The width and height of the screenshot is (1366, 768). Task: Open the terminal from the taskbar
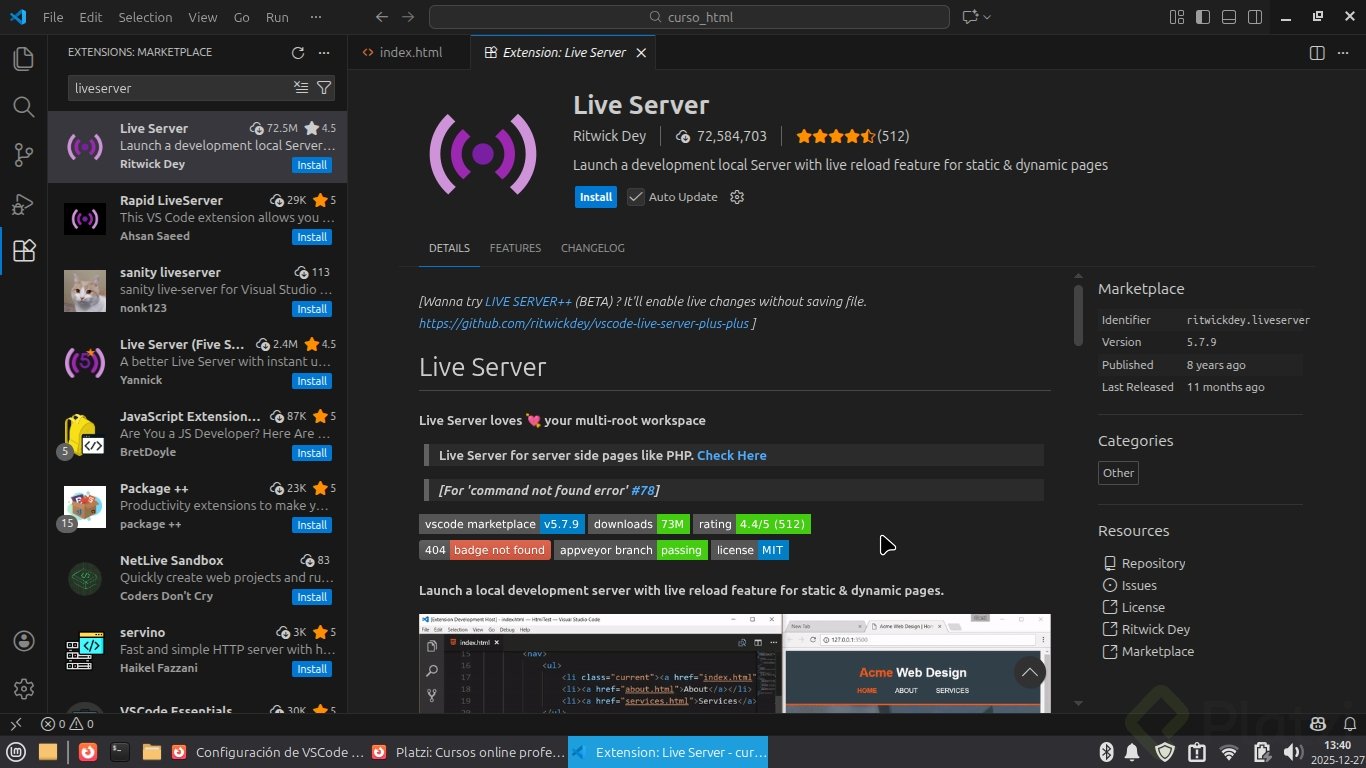tap(119, 752)
